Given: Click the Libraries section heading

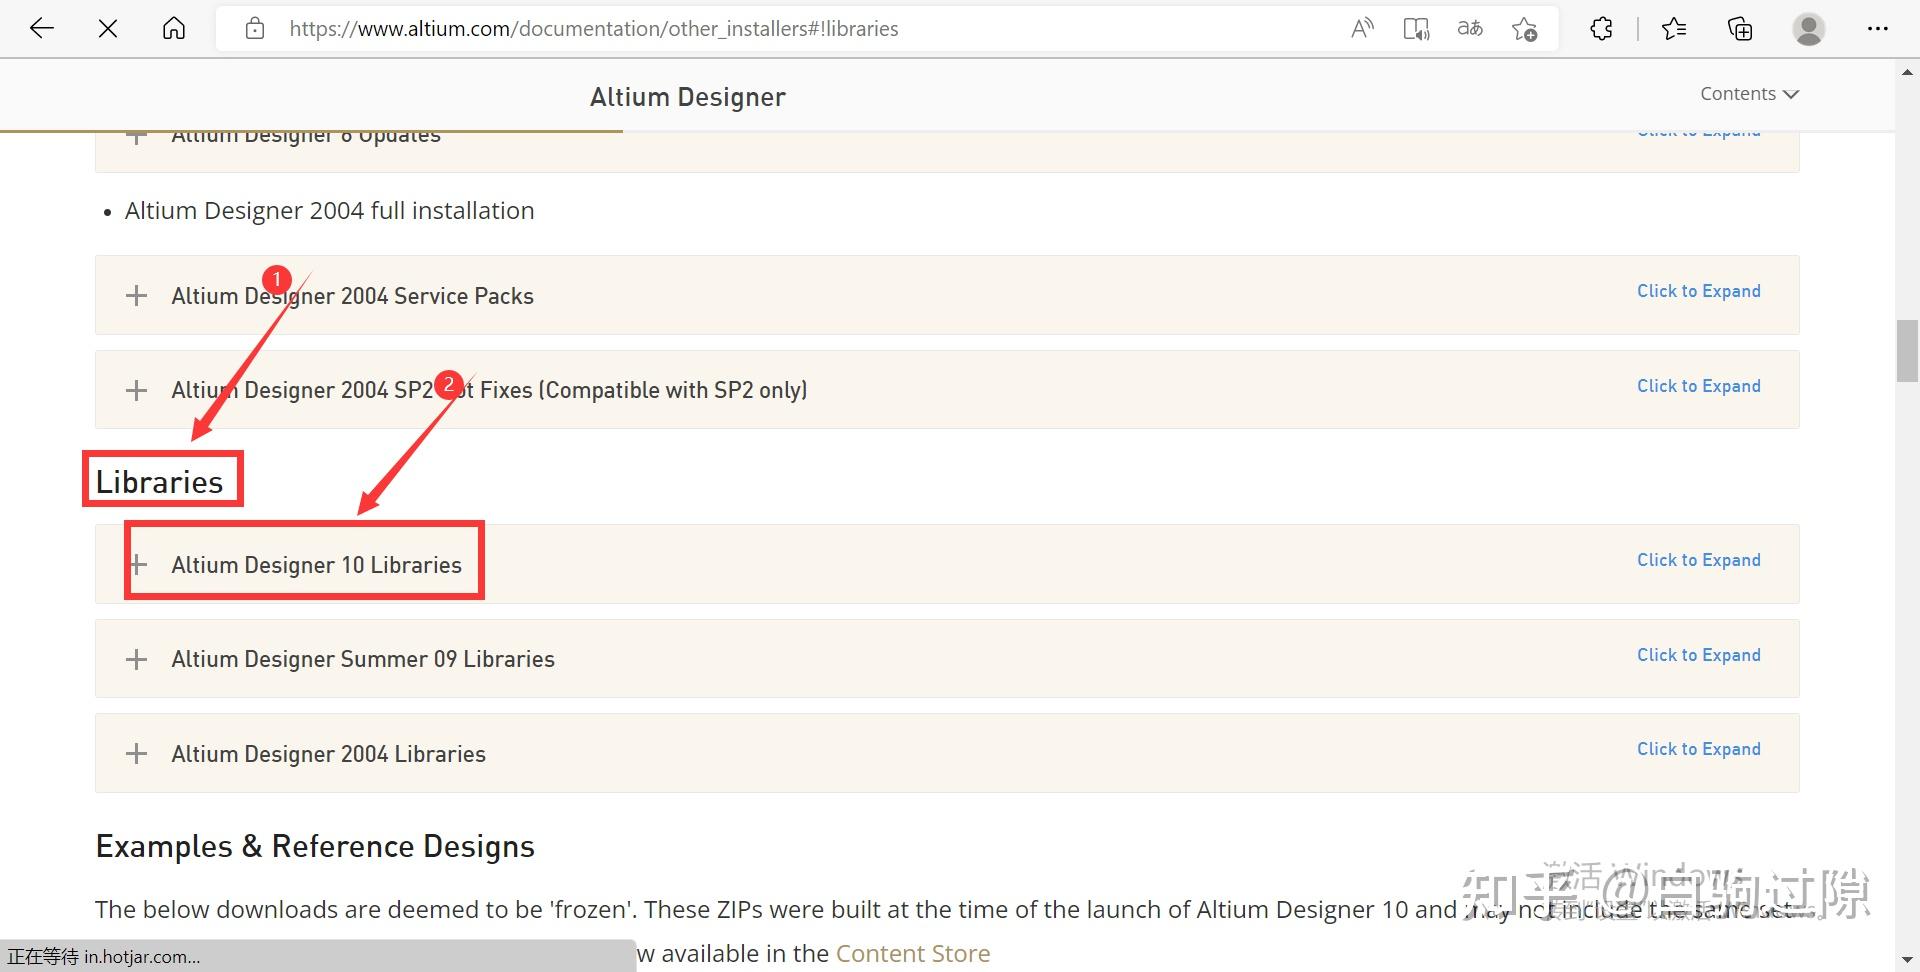Looking at the screenshot, I should tap(159, 482).
